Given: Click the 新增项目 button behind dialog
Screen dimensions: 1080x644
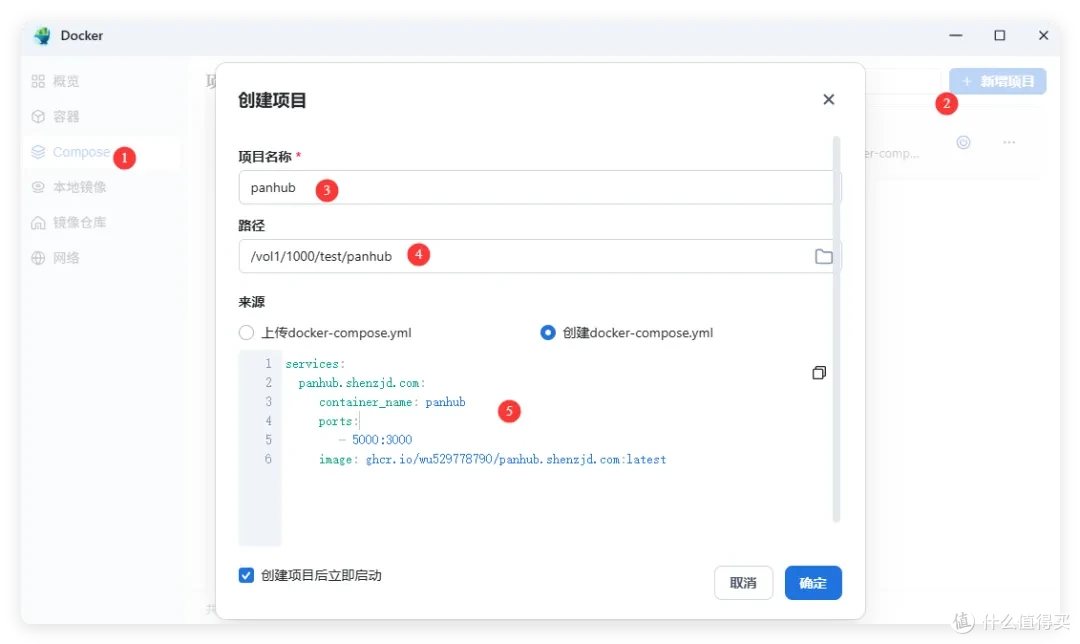Looking at the screenshot, I should coord(997,81).
